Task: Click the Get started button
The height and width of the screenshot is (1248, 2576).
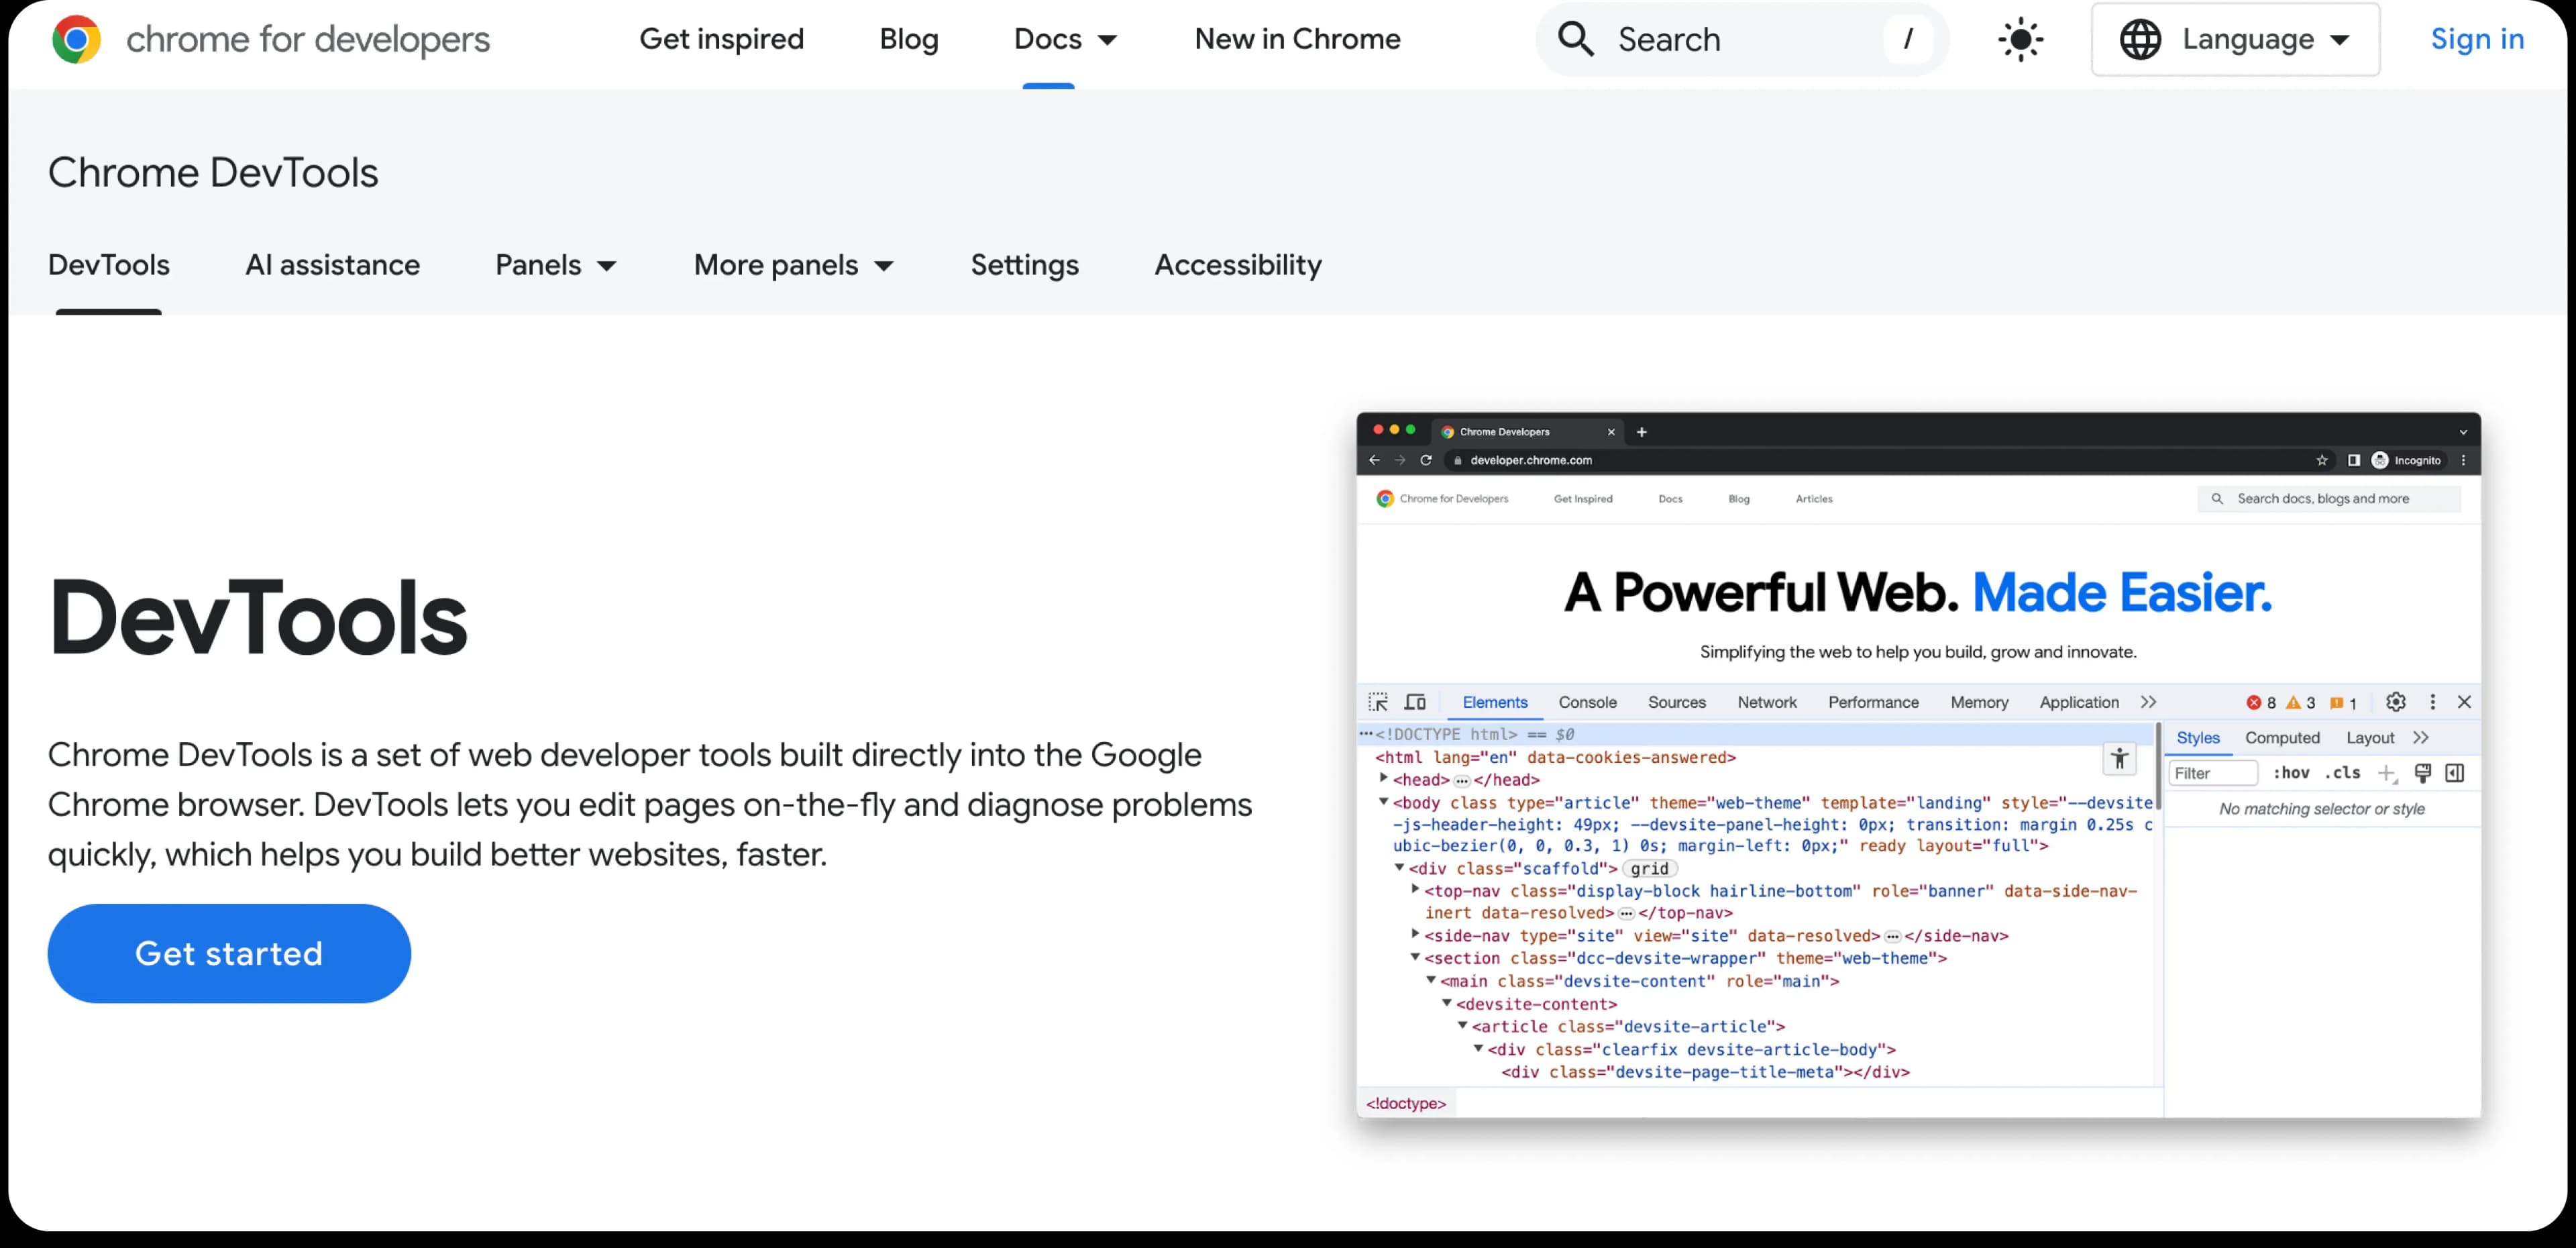Action: 228,953
